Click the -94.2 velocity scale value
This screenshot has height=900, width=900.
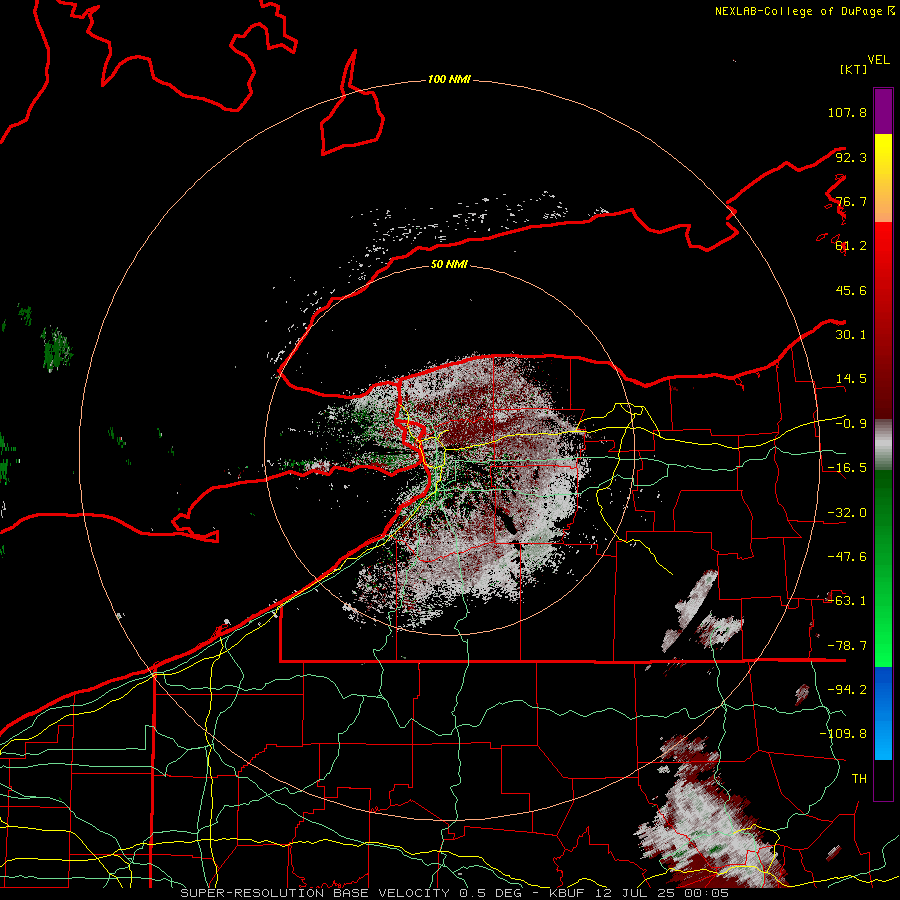847,690
